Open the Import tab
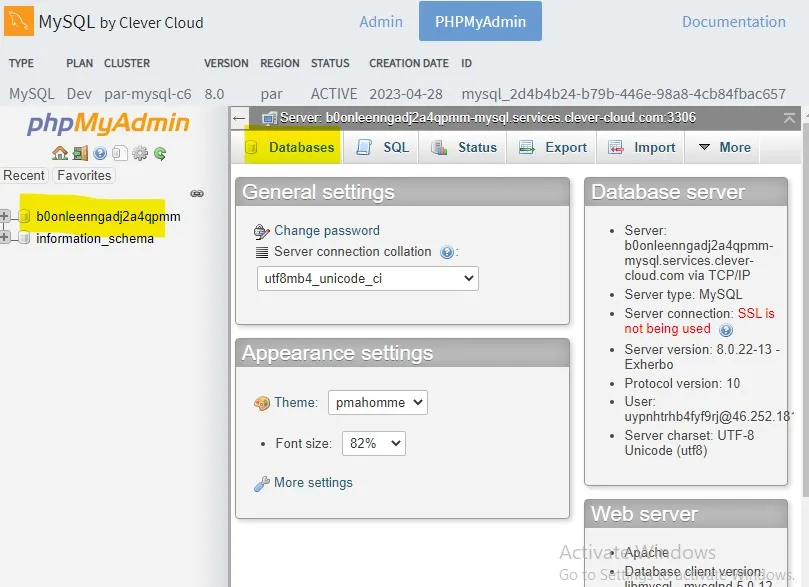 [641, 148]
